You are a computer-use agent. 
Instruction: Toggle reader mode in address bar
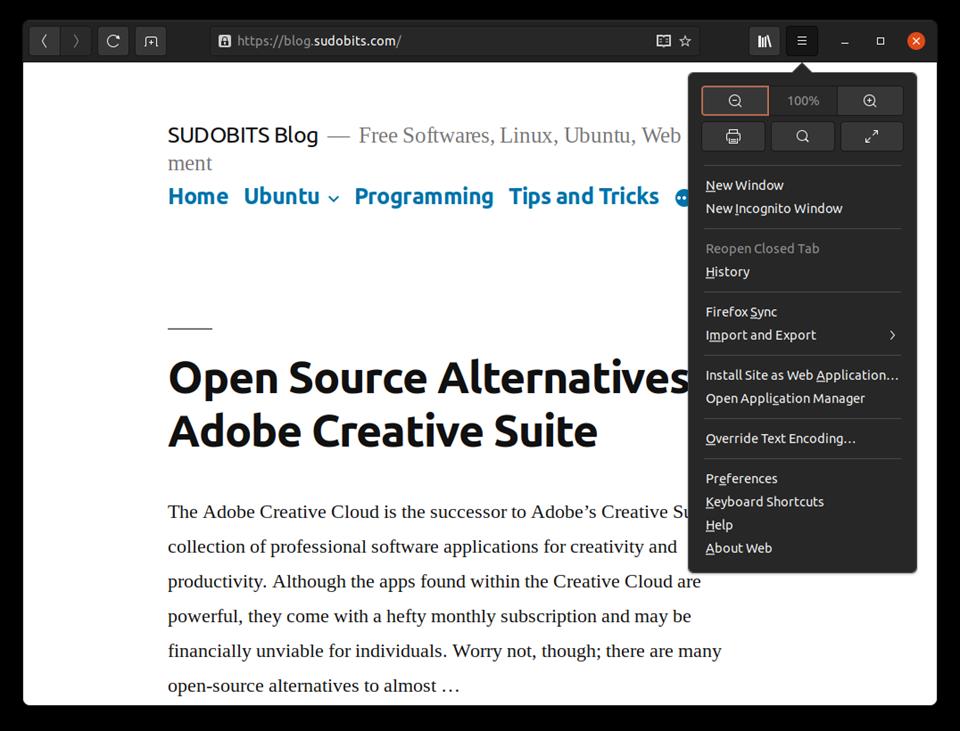point(663,41)
